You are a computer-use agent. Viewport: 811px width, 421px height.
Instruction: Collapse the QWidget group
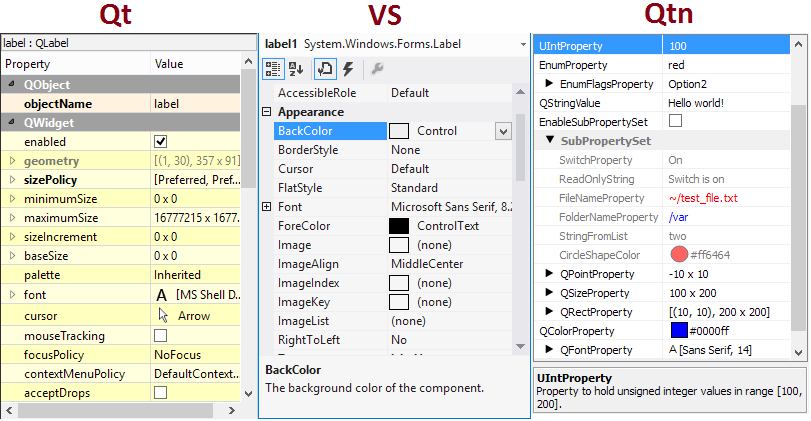11,122
